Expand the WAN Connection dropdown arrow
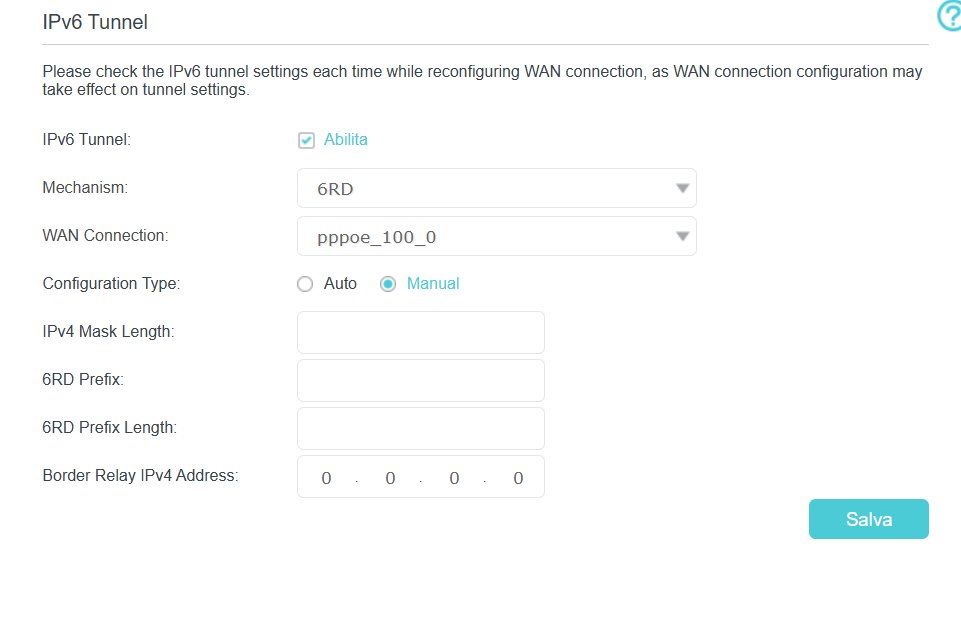 pos(682,236)
